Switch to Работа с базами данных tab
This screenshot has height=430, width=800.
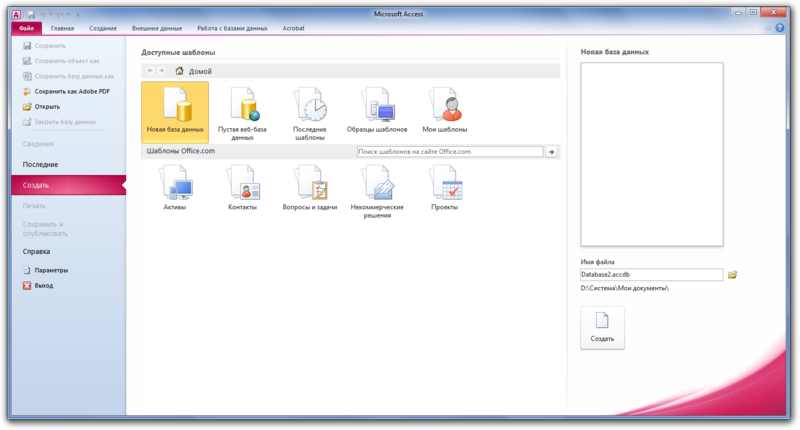click(x=232, y=29)
